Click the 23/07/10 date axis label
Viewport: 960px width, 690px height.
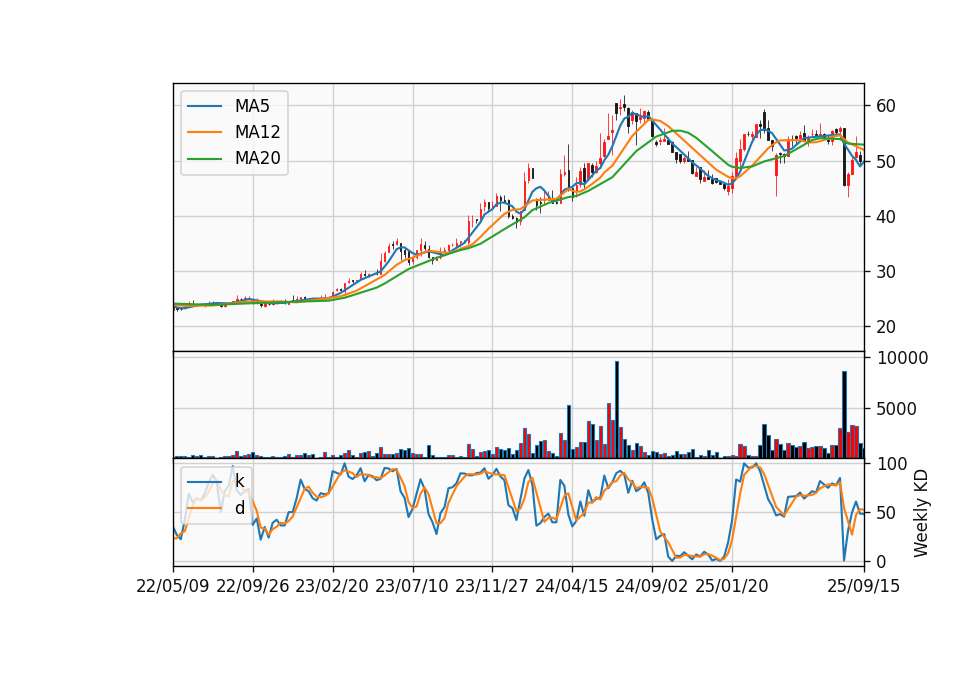[412, 586]
